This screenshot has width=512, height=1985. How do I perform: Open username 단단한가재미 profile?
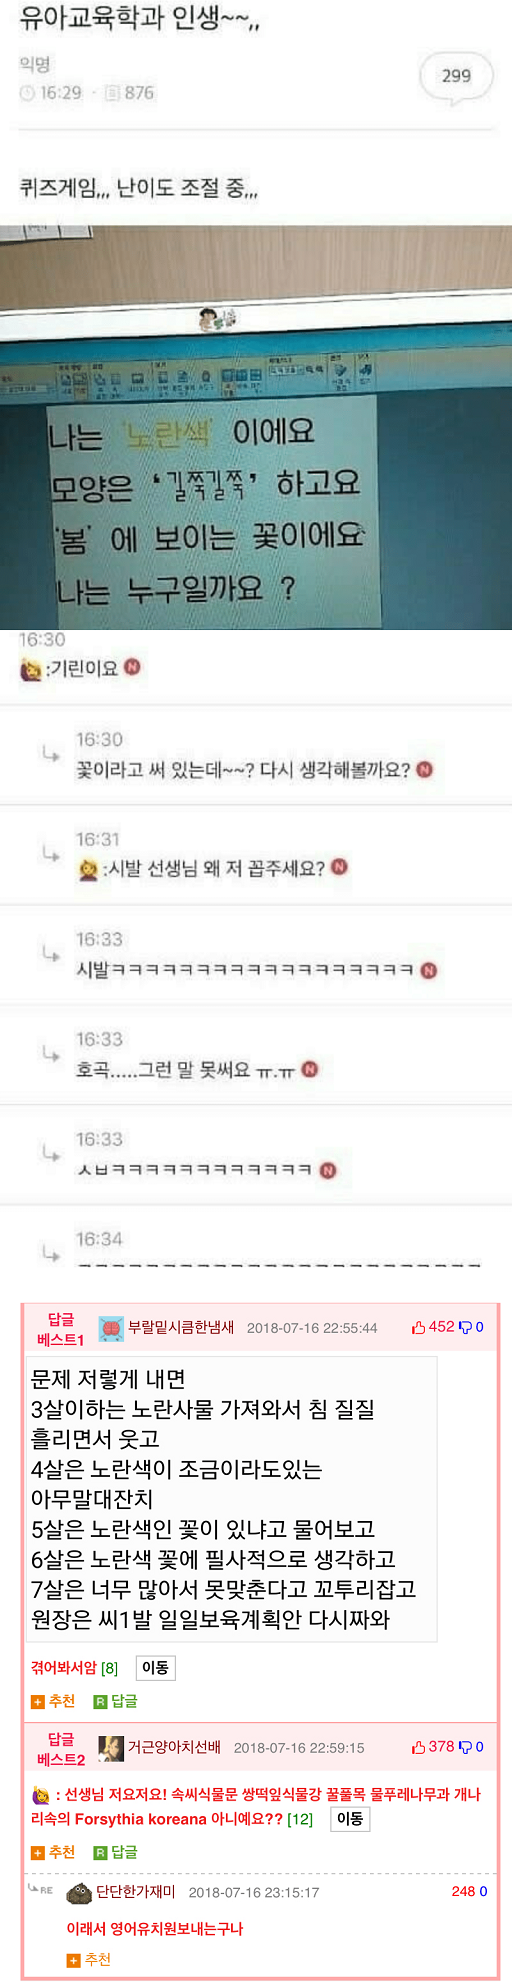pos(136,1891)
